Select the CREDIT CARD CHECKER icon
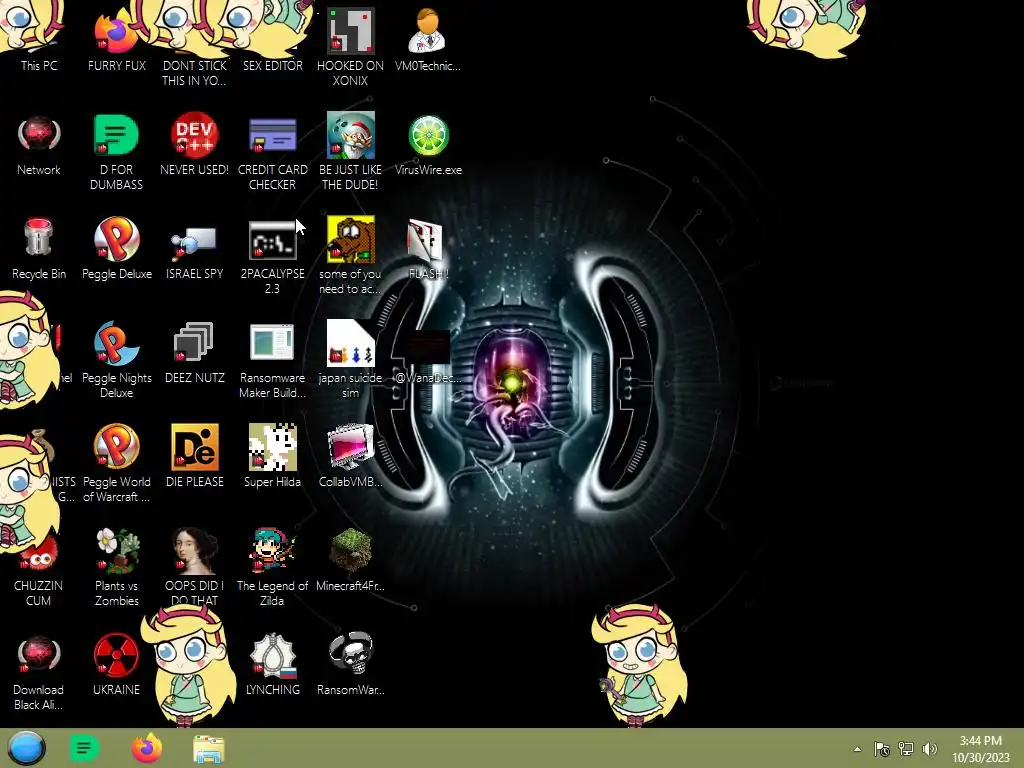This screenshot has height=768, width=1024. point(272,152)
